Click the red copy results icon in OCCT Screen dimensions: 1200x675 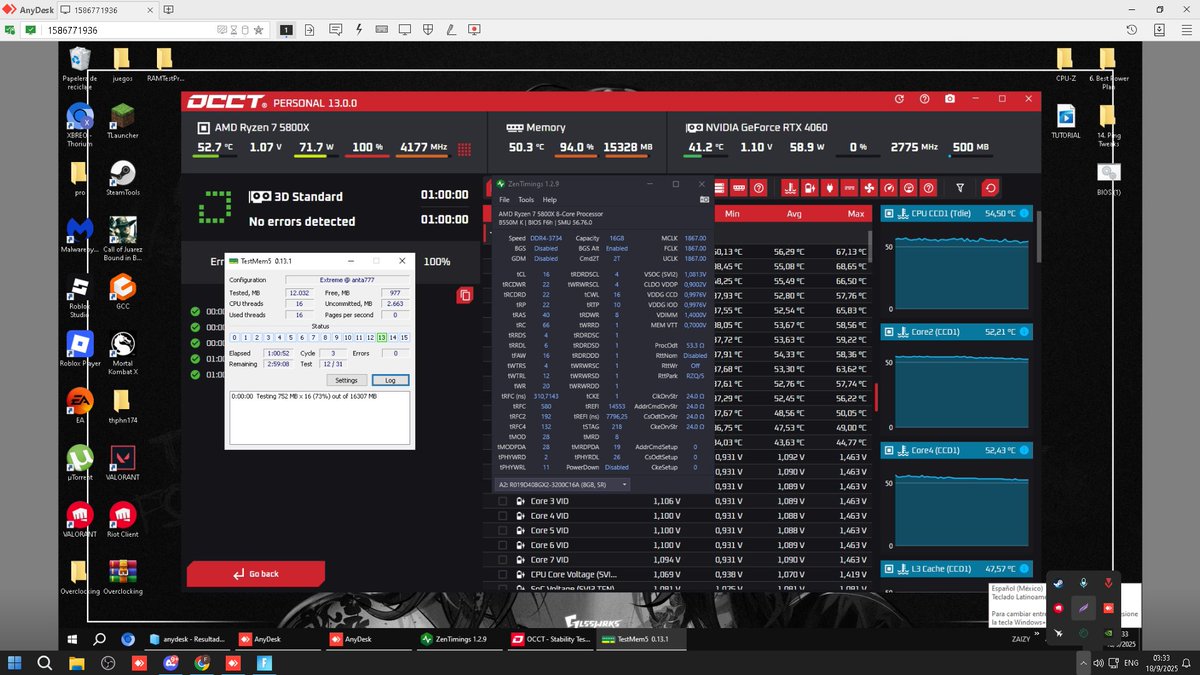465,295
